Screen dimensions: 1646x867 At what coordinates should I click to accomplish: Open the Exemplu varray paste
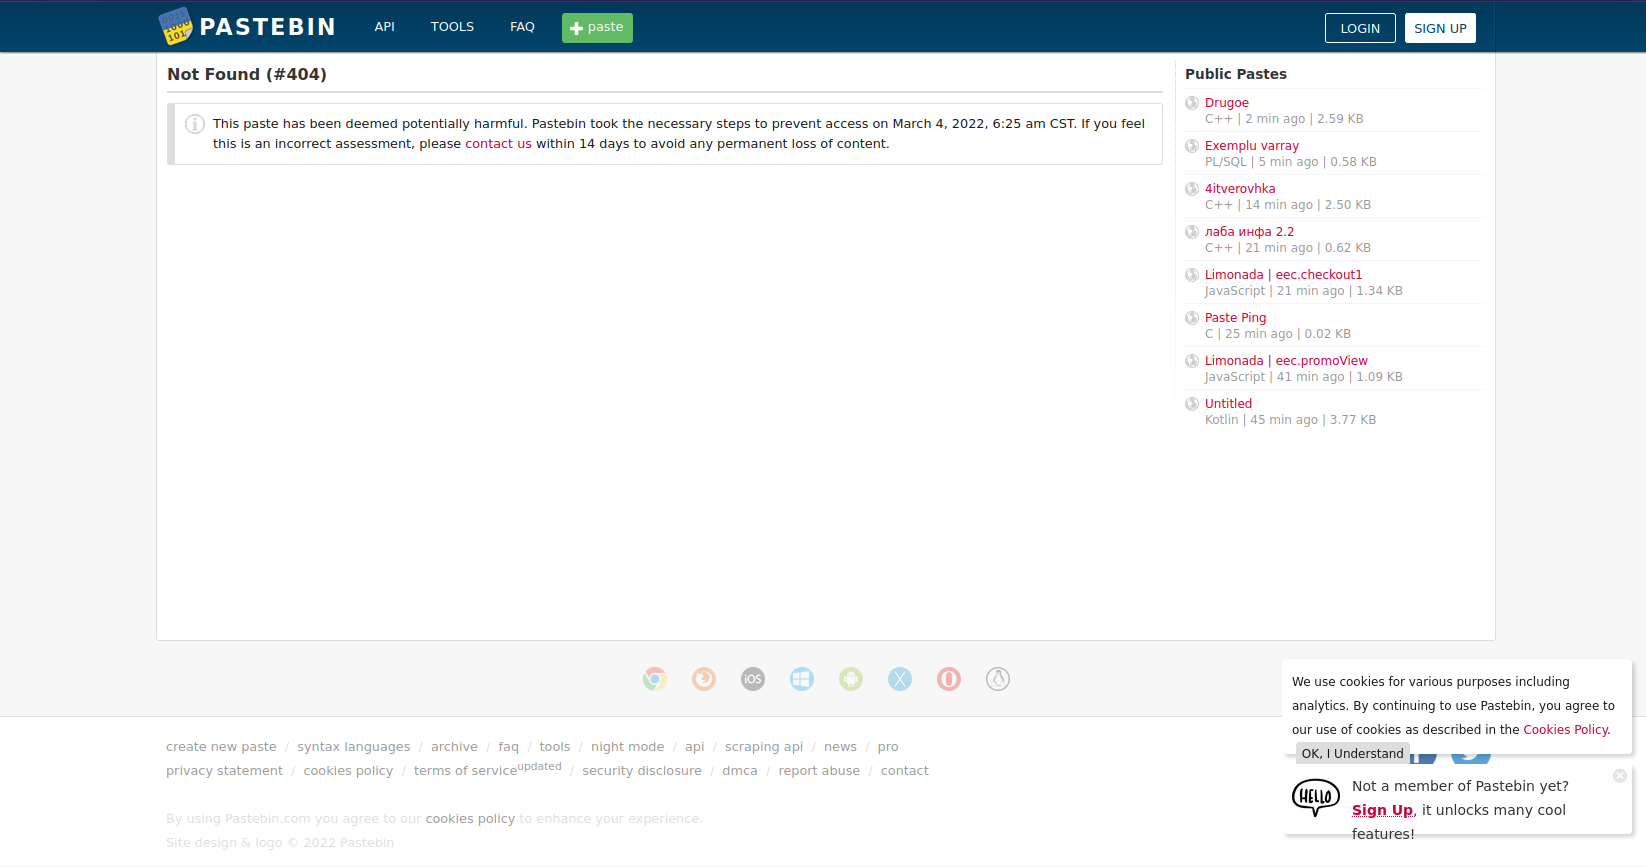click(1252, 146)
